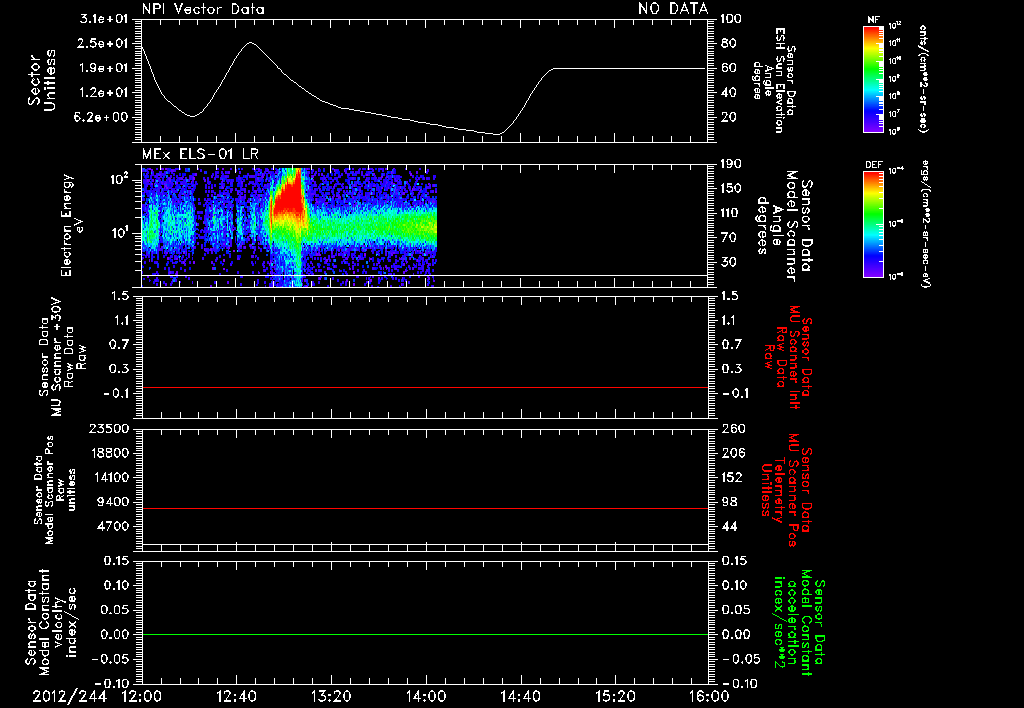
Task: Click the '2.5e+01' sector tick value
Action: (x=104, y=44)
